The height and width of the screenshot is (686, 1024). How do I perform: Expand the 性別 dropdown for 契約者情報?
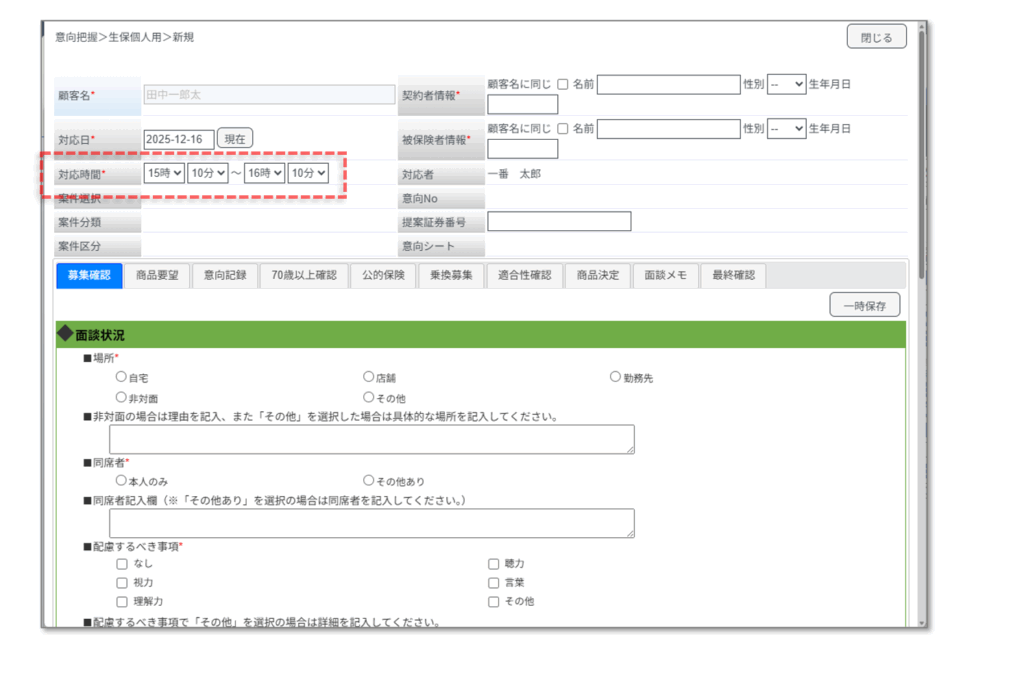click(x=786, y=85)
